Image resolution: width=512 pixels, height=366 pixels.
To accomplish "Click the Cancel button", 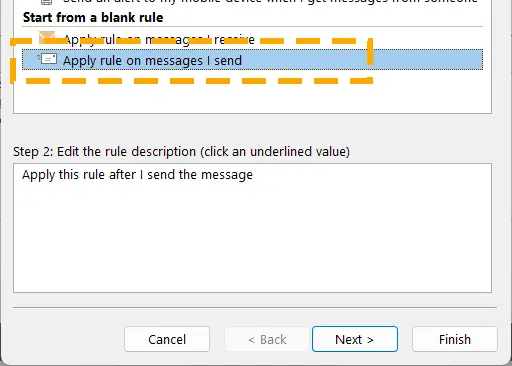I will pos(167,339).
